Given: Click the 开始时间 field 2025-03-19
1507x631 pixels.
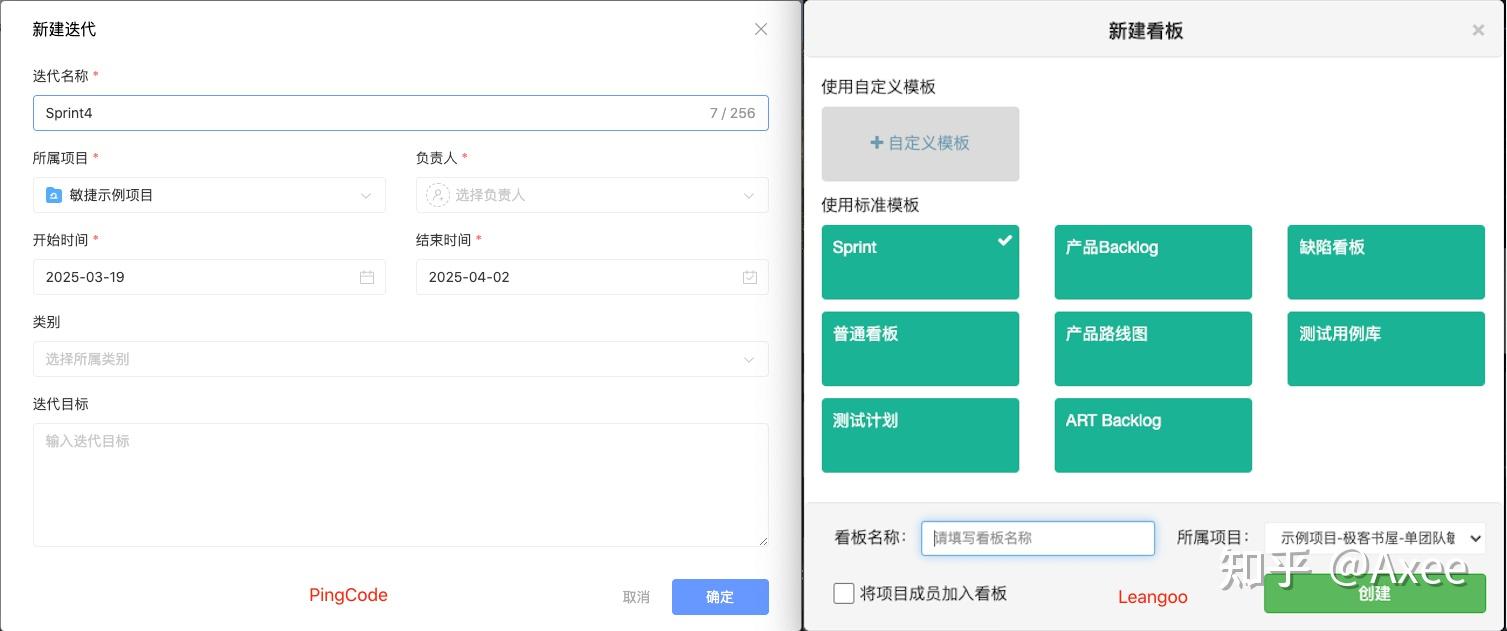Looking at the screenshot, I should [209, 277].
